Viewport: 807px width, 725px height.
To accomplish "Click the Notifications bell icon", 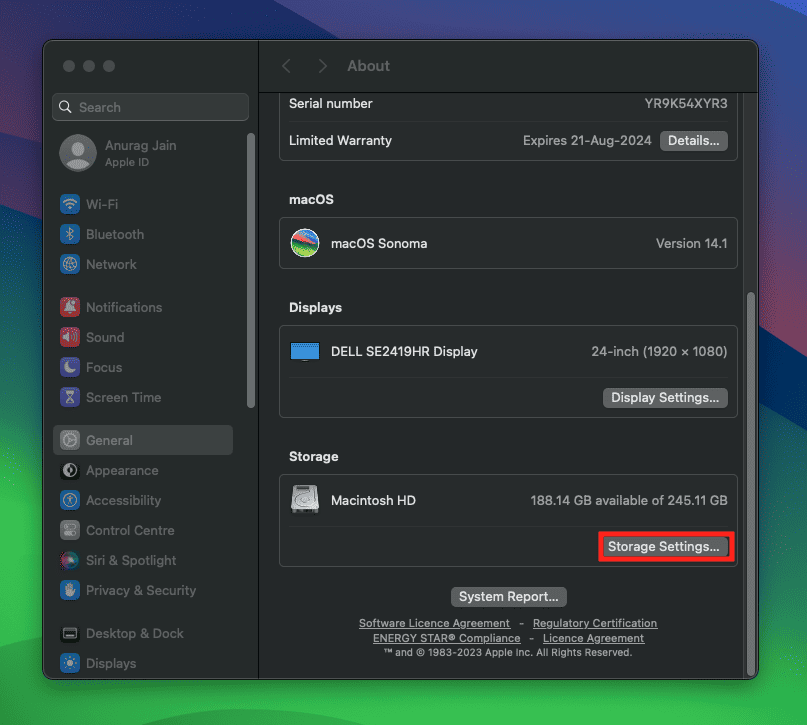I will click(70, 307).
